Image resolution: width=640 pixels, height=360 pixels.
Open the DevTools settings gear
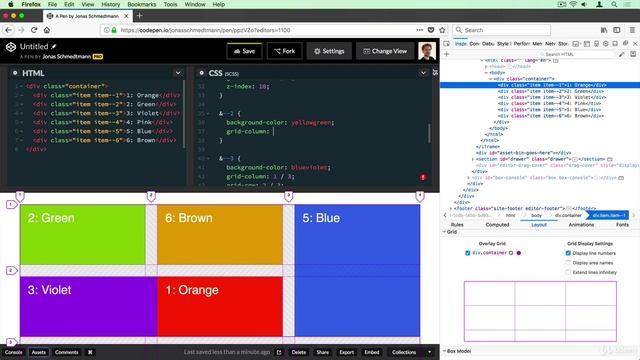[x=606, y=43]
